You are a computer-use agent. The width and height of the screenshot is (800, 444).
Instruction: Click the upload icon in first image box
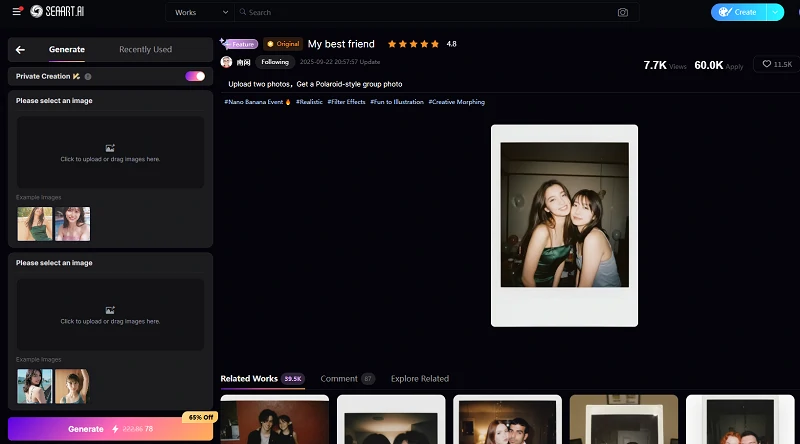110,148
